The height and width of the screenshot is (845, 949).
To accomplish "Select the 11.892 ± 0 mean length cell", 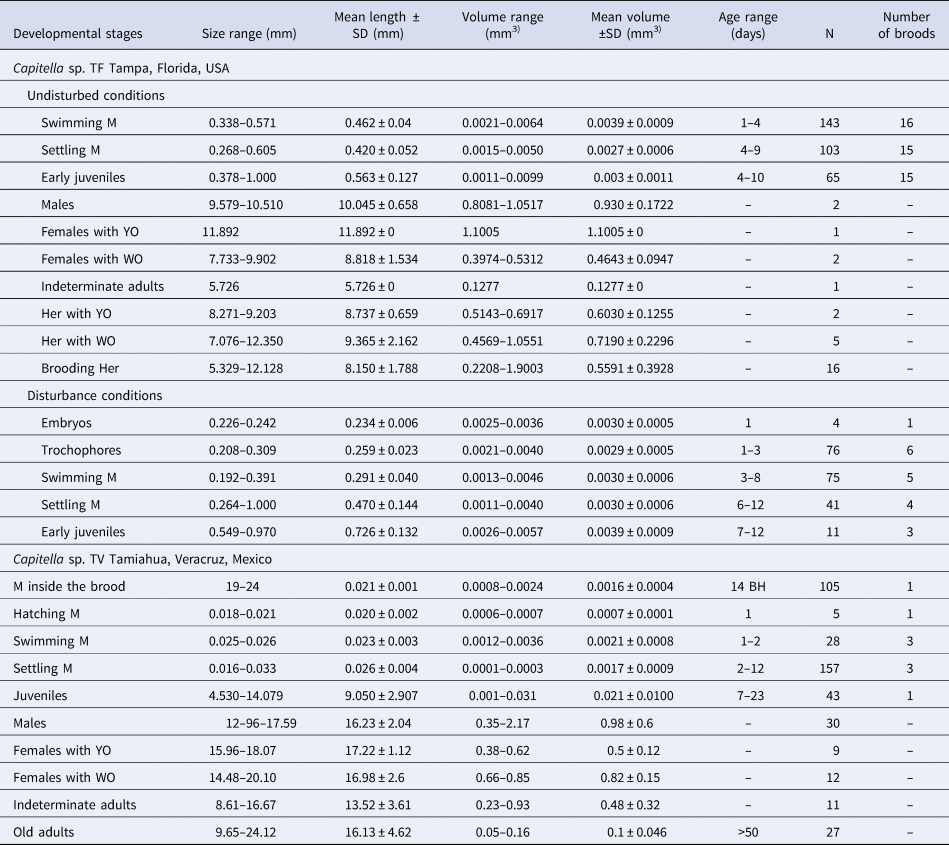I will tap(377, 232).
